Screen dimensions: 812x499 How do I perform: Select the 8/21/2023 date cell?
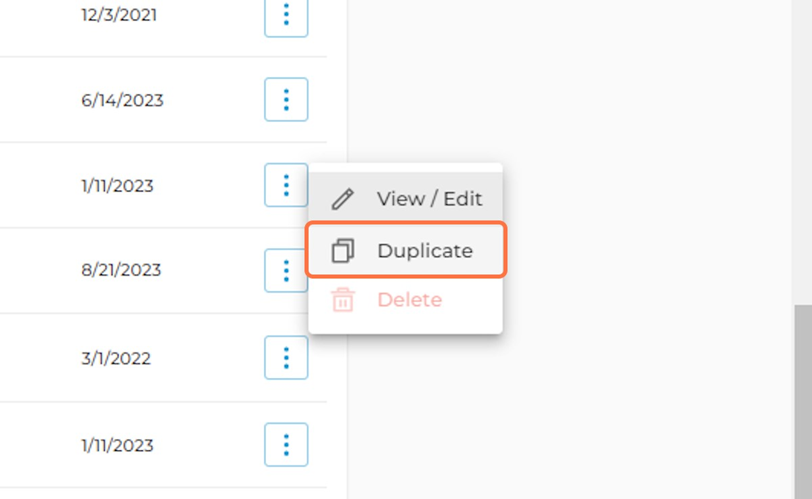coord(121,270)
